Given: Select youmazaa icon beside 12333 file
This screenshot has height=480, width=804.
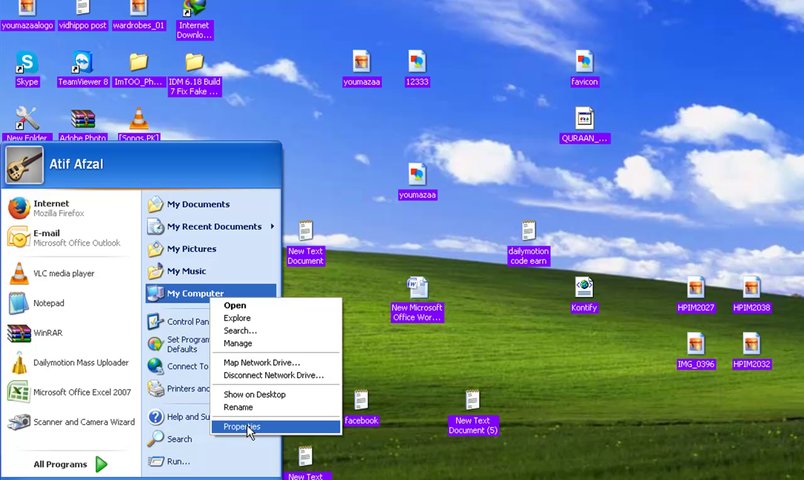Looking at the screenshot, I should point(361,63).
